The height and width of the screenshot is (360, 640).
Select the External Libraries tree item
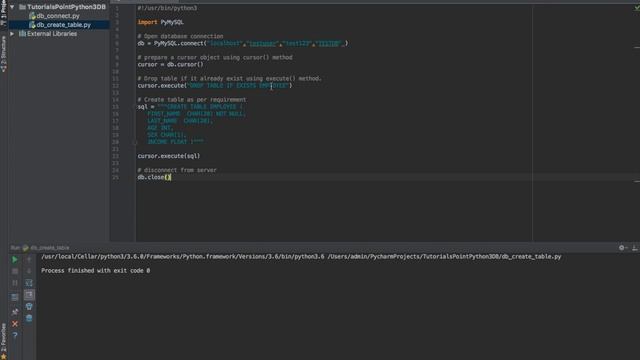pos(52,34)
